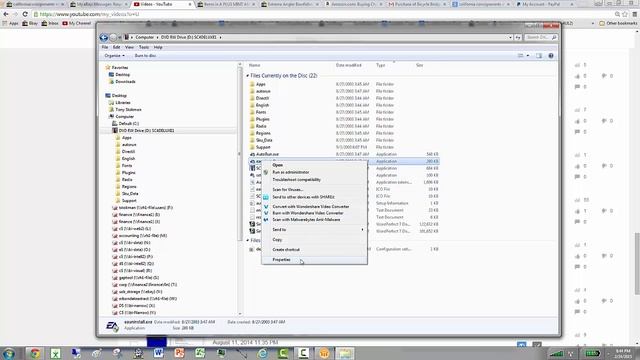Open the view options dropdown arrow
This screenshot has width=640, height=360.
coord(528,56)
